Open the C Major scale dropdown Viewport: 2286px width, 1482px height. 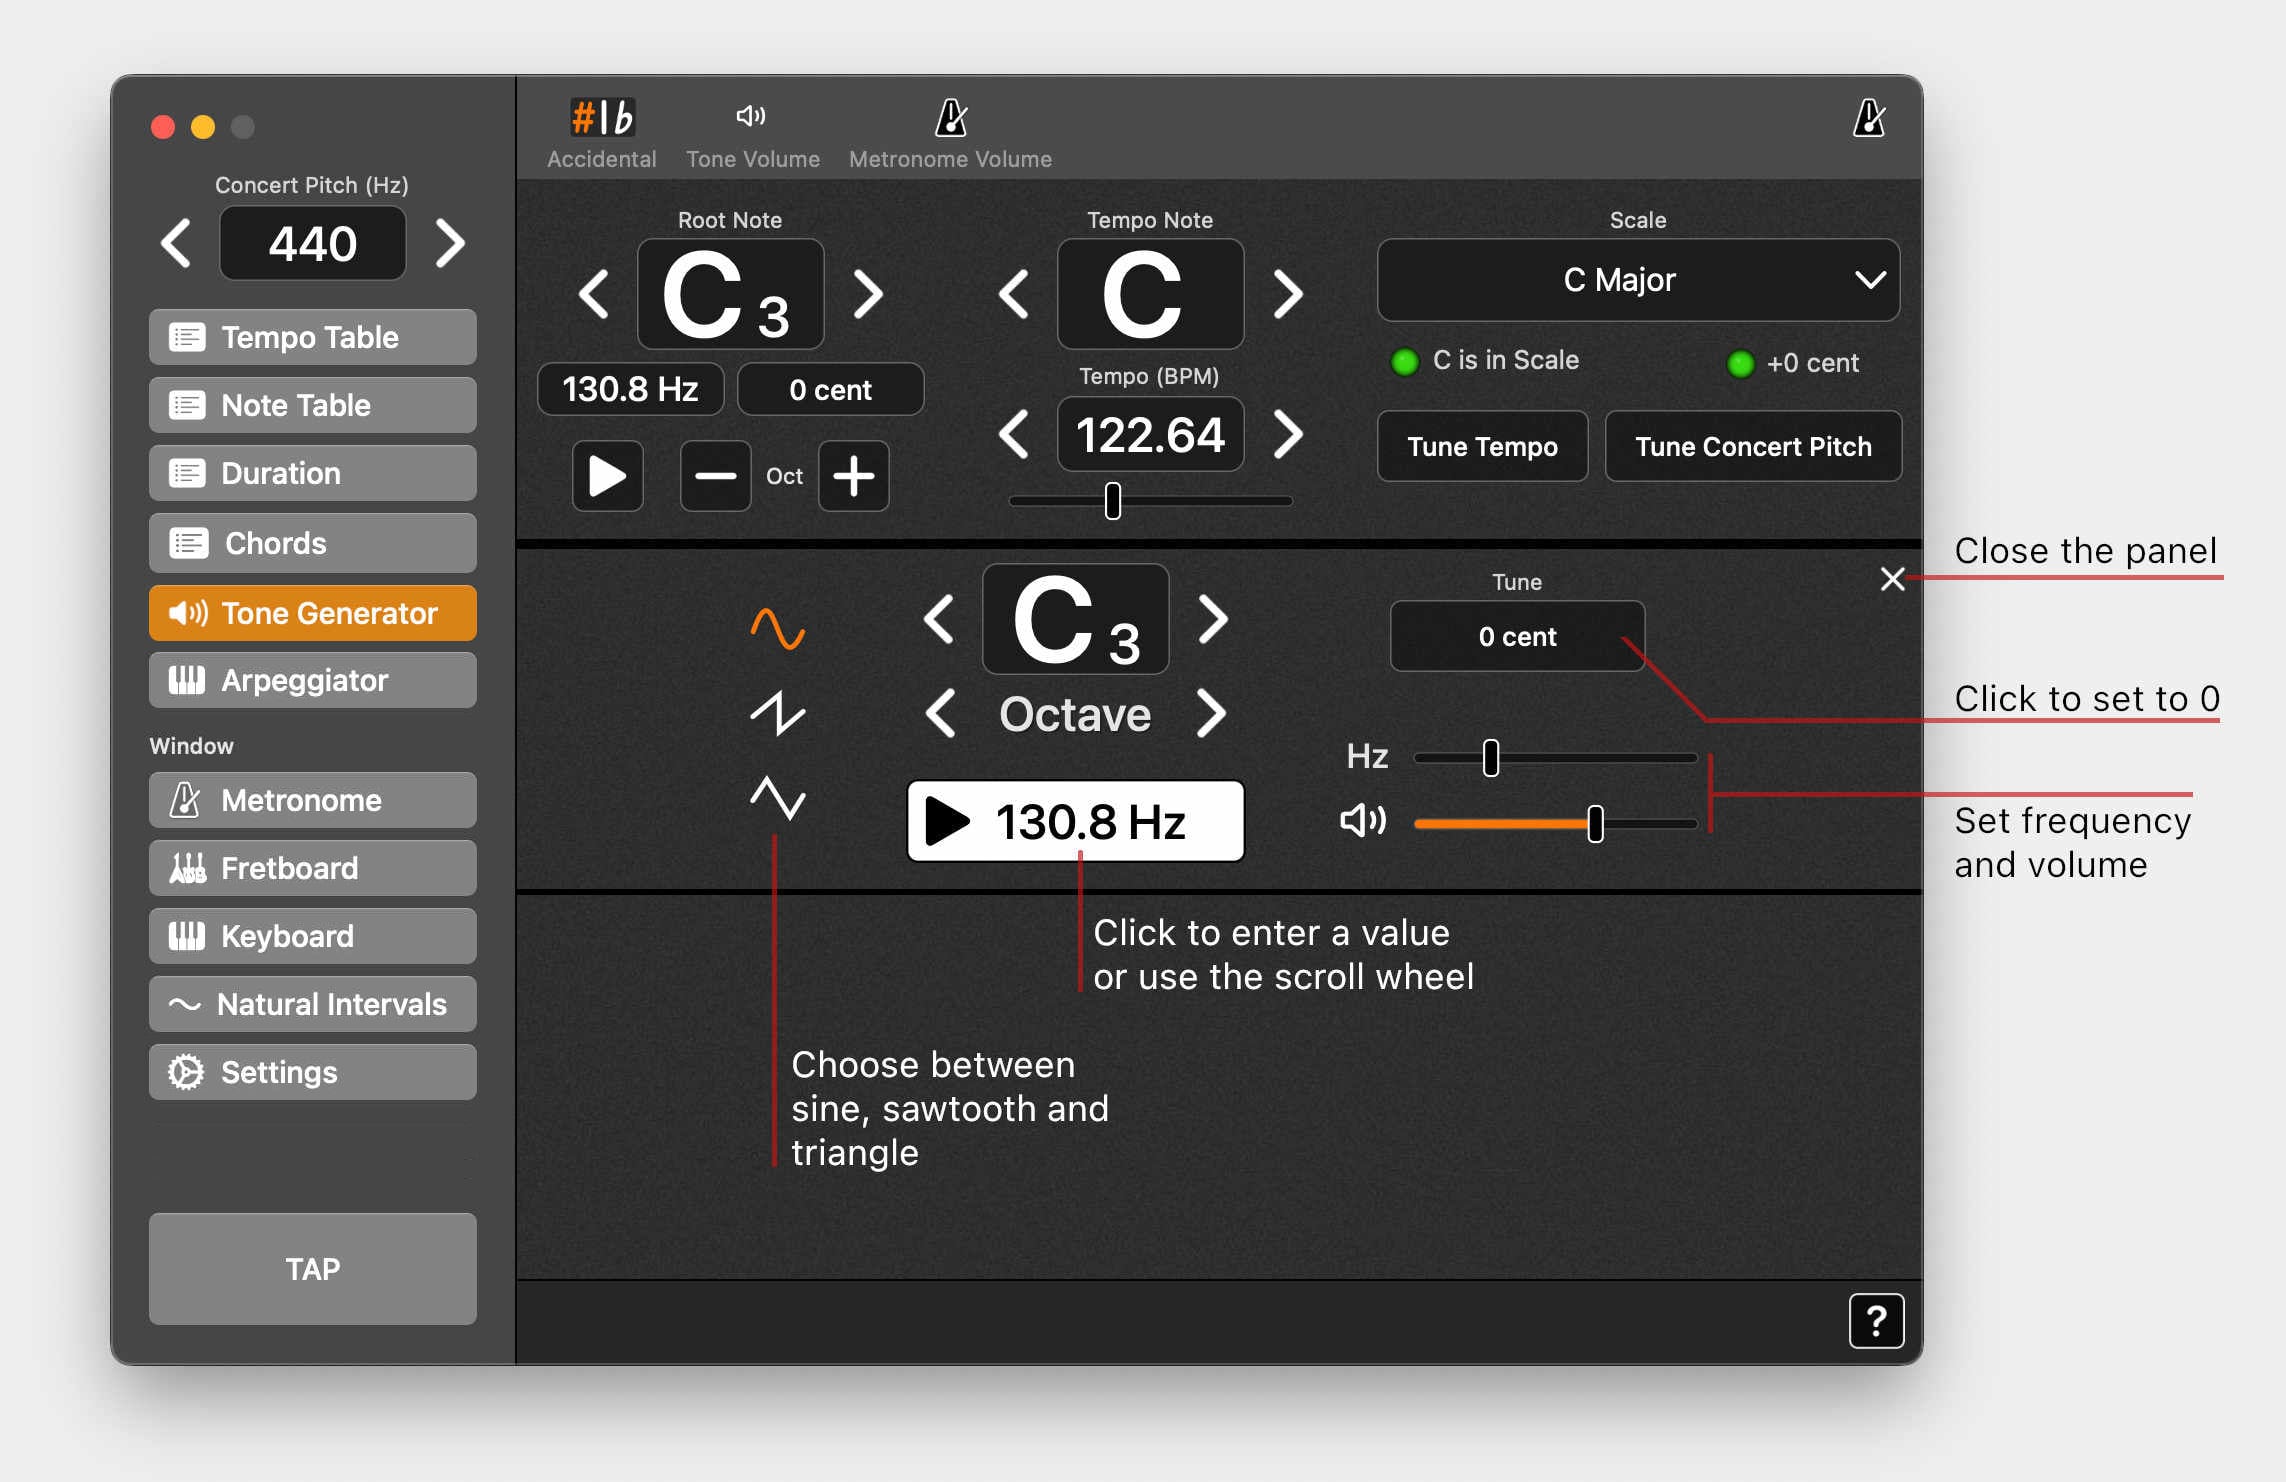pos(1638,280)
